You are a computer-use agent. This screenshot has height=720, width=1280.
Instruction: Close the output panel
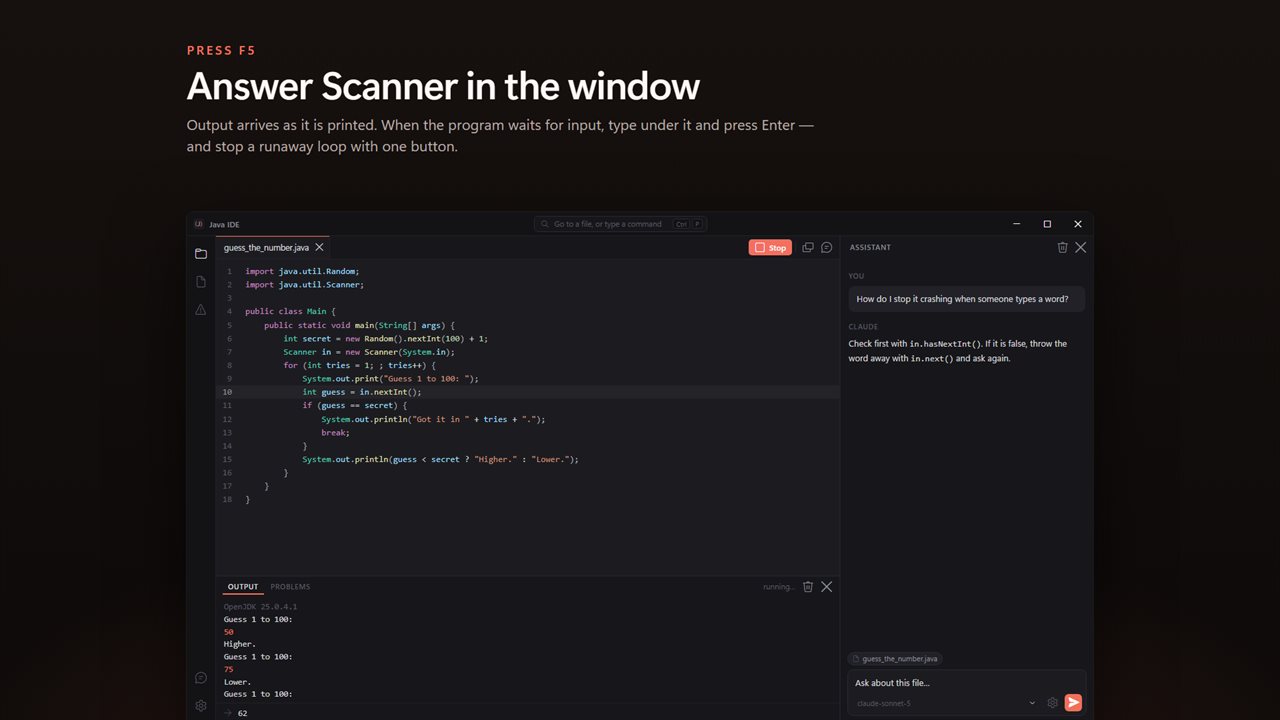(826, 587)
